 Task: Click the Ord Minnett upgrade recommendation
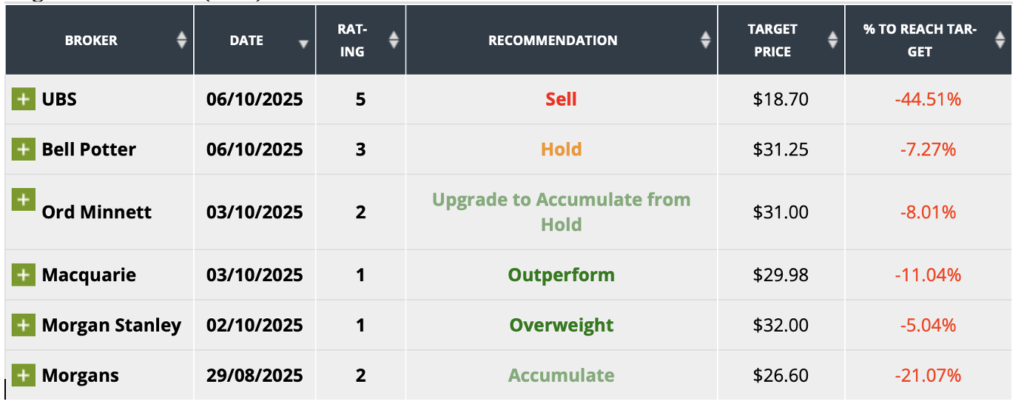click(561, 212)
